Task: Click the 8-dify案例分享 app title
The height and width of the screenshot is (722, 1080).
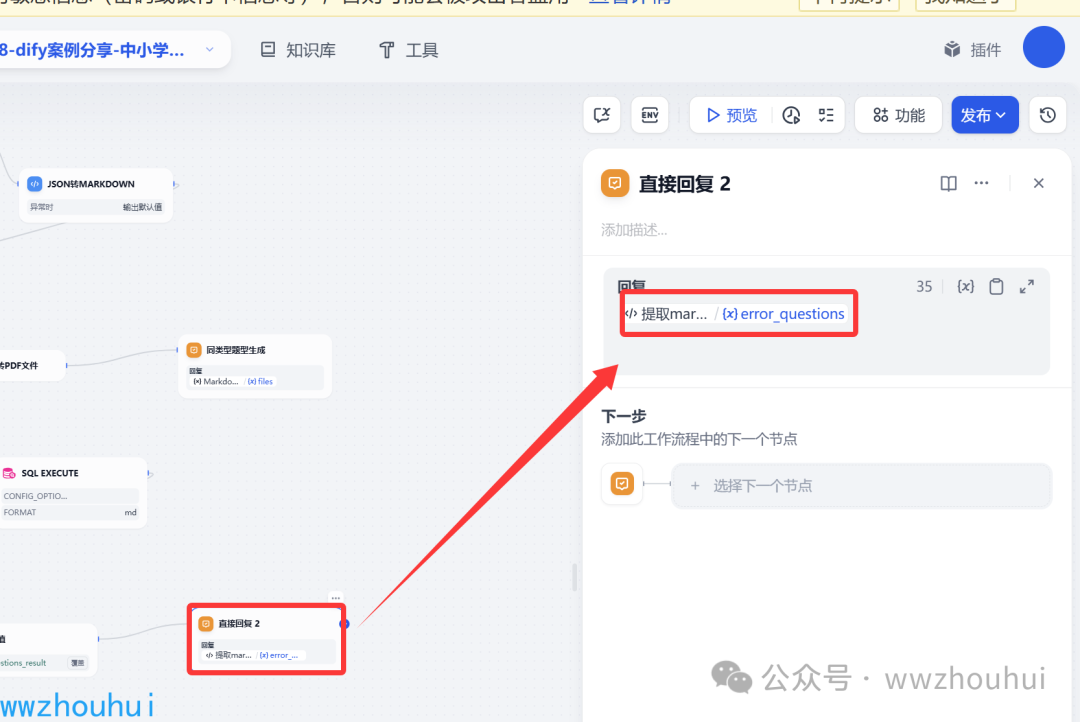Action: tap(92, 50)
